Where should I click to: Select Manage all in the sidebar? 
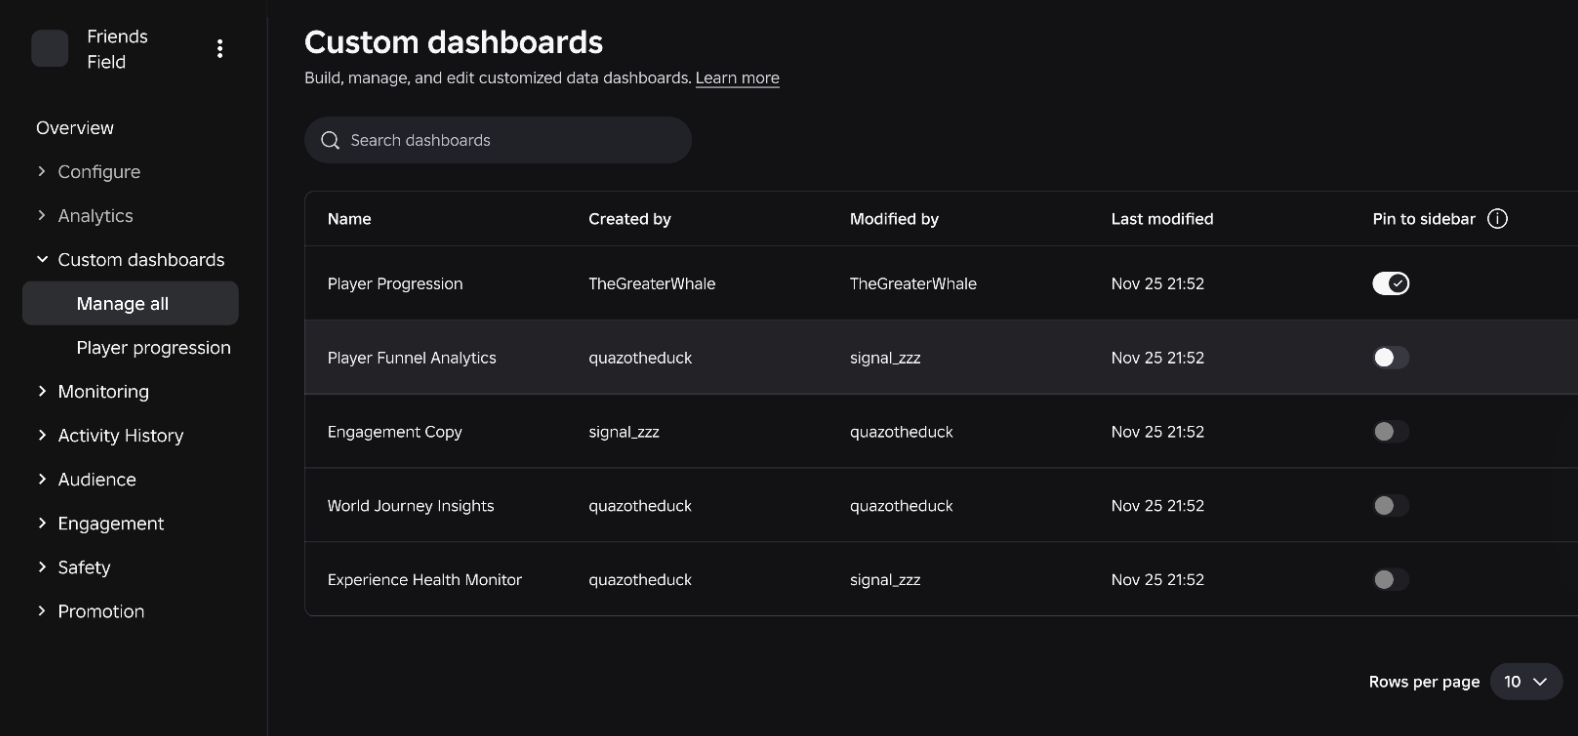tap(130, 304)
